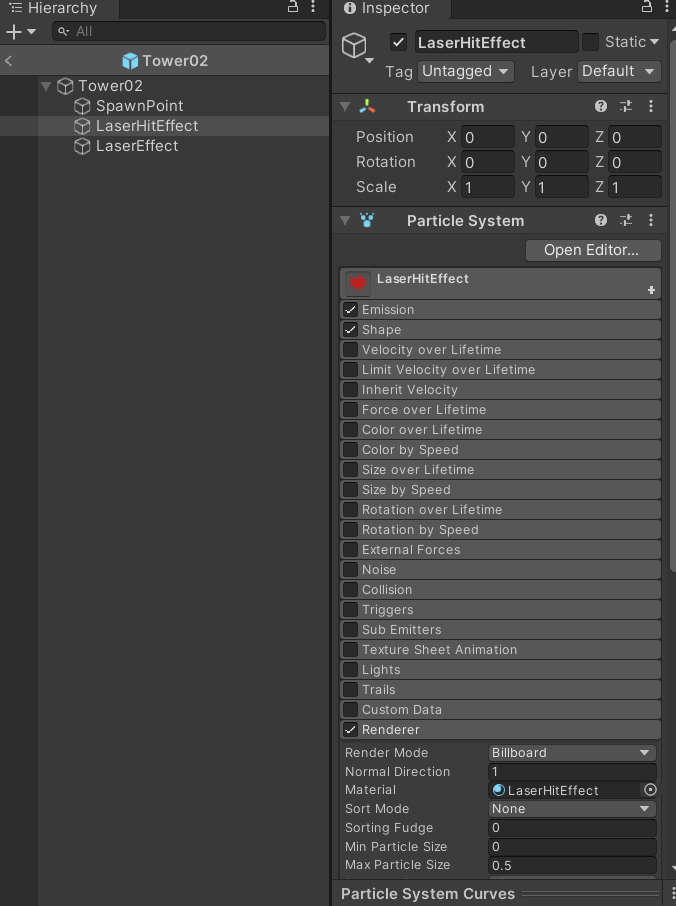Image resolution: width=676 pixels, height=906 pixels.
Task: Click the plus icon in LaserHitEffect header
Action: pos(651,290)
